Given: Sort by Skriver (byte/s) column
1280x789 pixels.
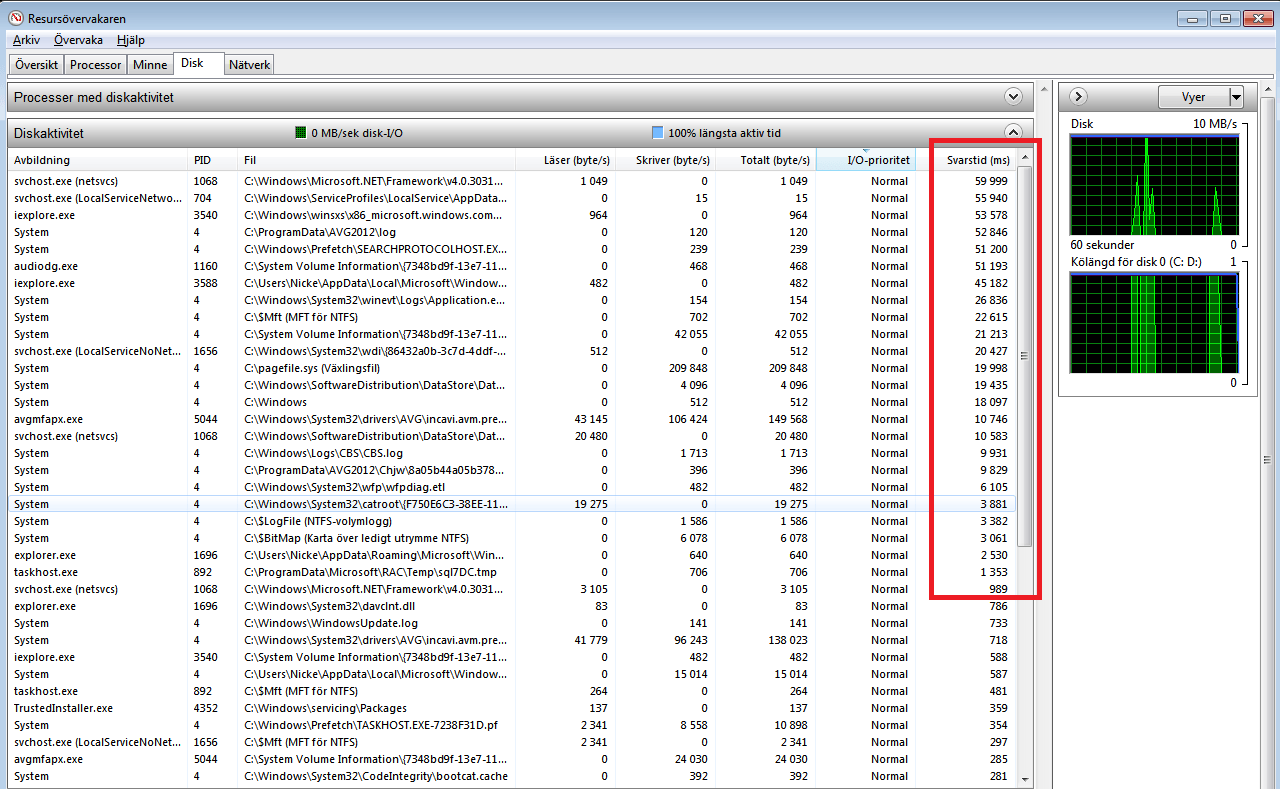Looking at the screenshot, I should tap(665, 160).
